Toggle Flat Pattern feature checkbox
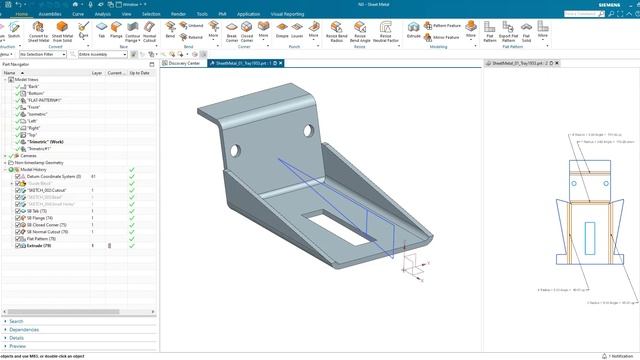The width and height of the screenshot is (640, 360). (x=18, y=239)
